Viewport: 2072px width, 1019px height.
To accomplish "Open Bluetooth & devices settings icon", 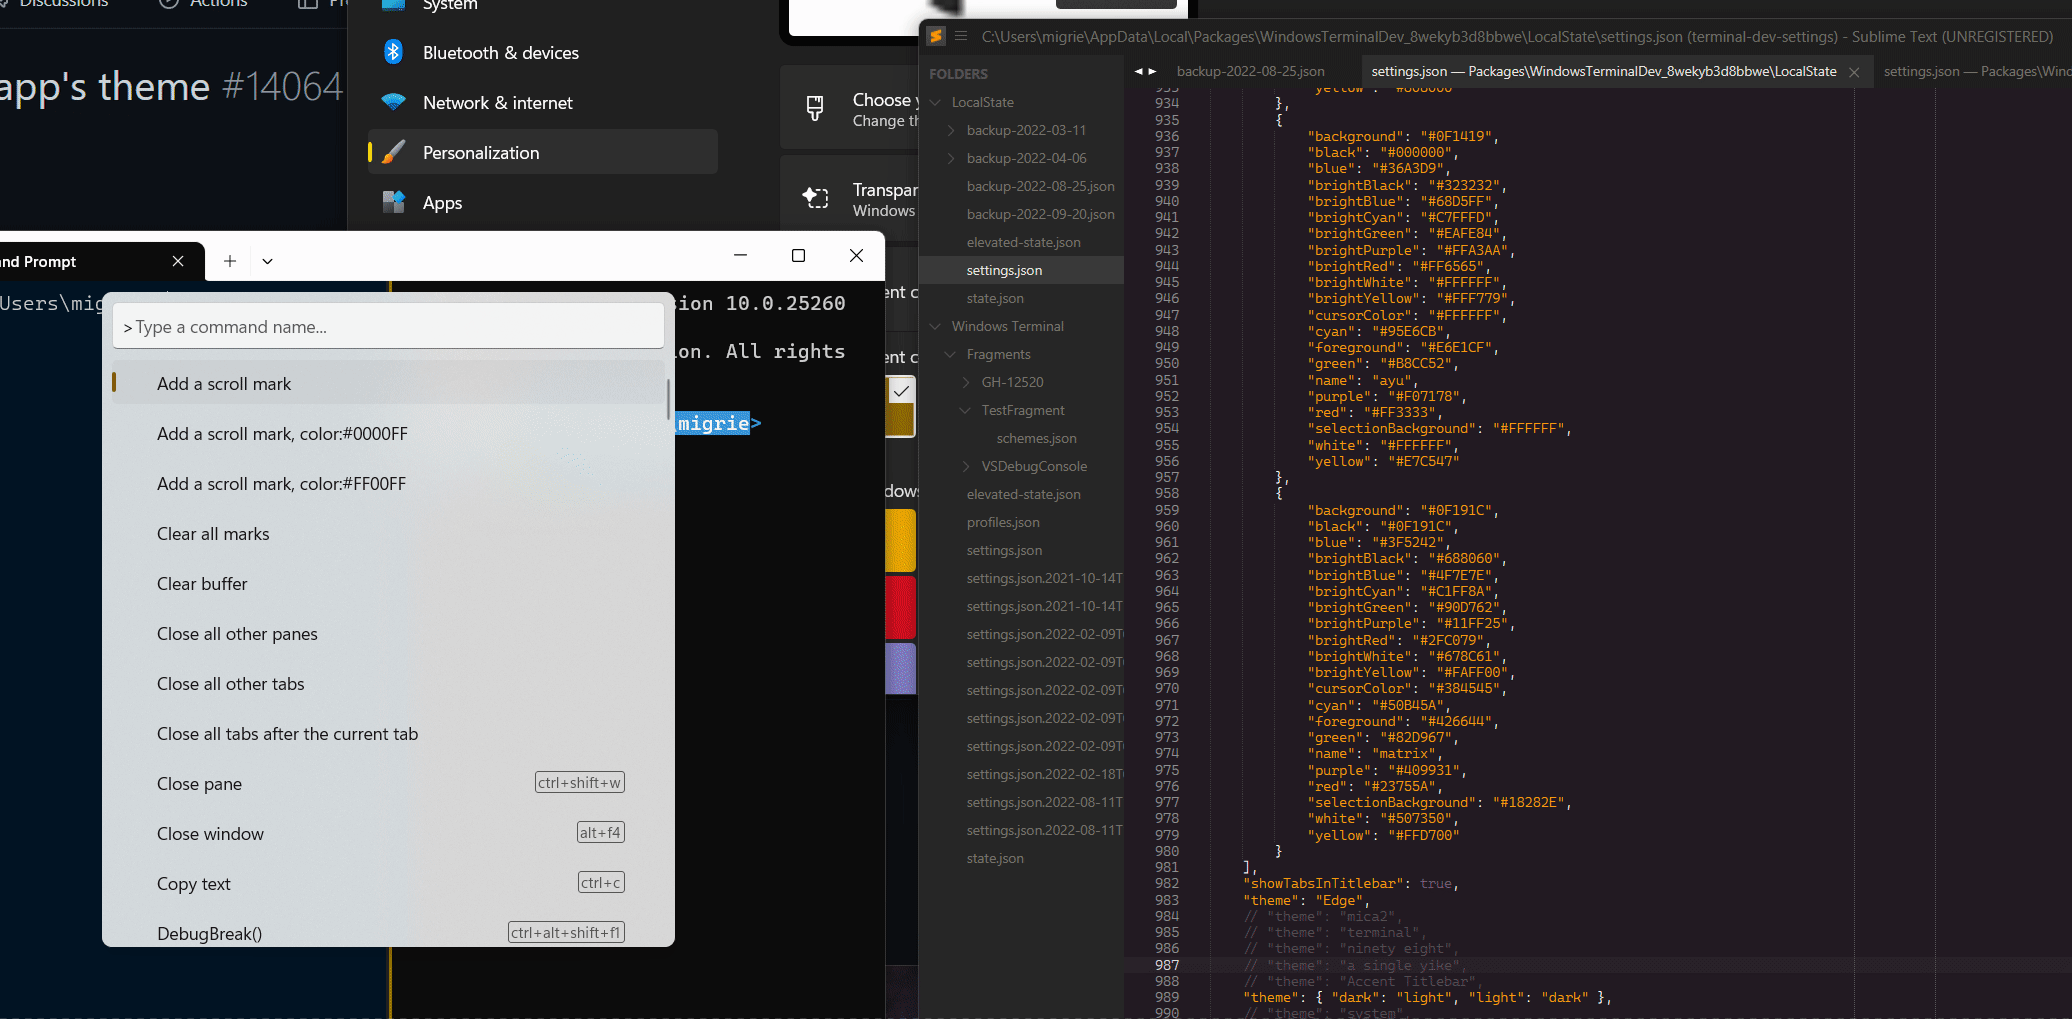I will tap(394, 52).
